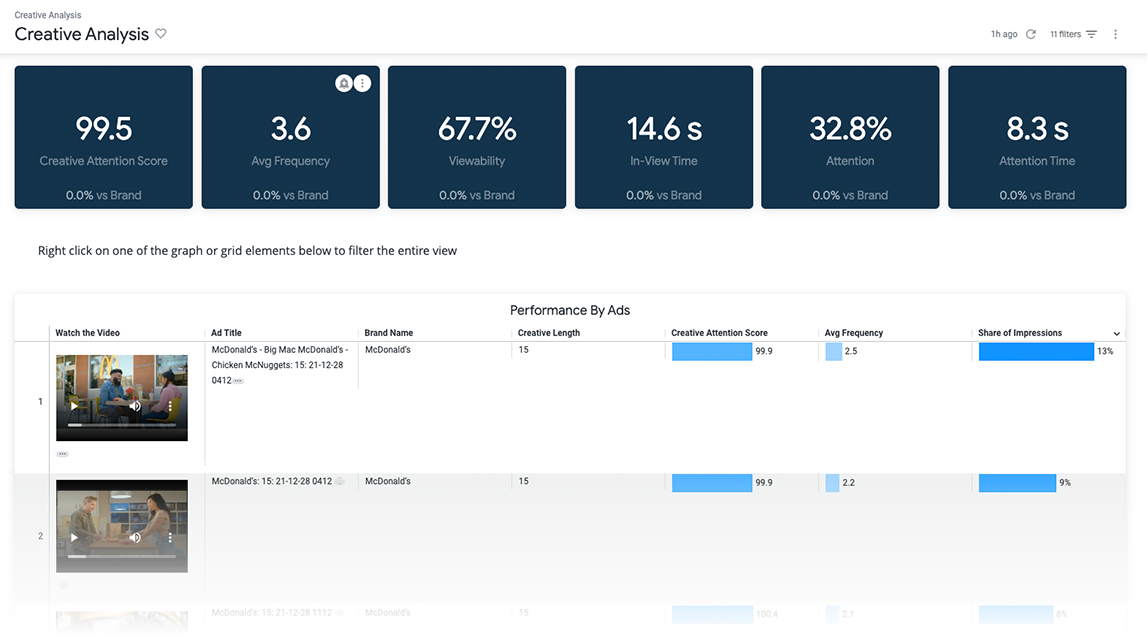The image size is (1148, 637).
Task: Seek in the row 2 video progress bar
Action: point(122,556)
